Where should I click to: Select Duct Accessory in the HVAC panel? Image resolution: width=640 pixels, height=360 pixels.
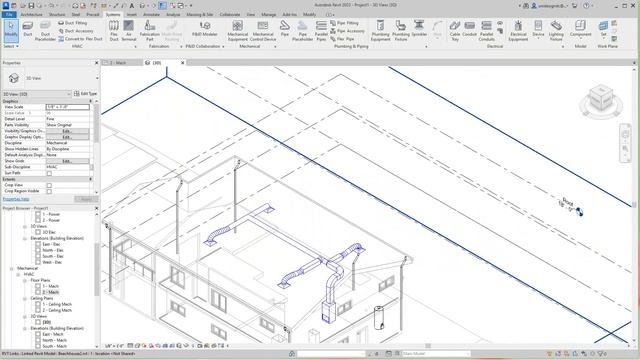pyautogui.click(x=76, y=31)
